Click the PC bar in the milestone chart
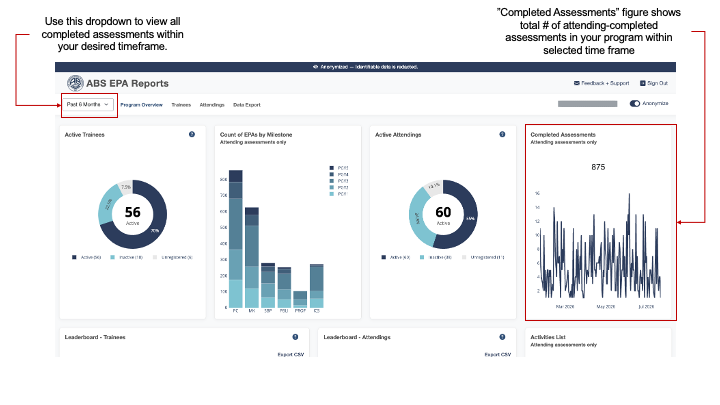Screen dimensions: 720x405 point(236,239)
